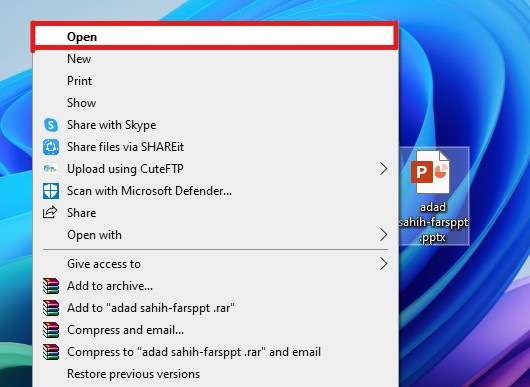Run Scan with Microsoft Defender
The width and height of the screenshot is (530, 387).
(x=215, y=191)
